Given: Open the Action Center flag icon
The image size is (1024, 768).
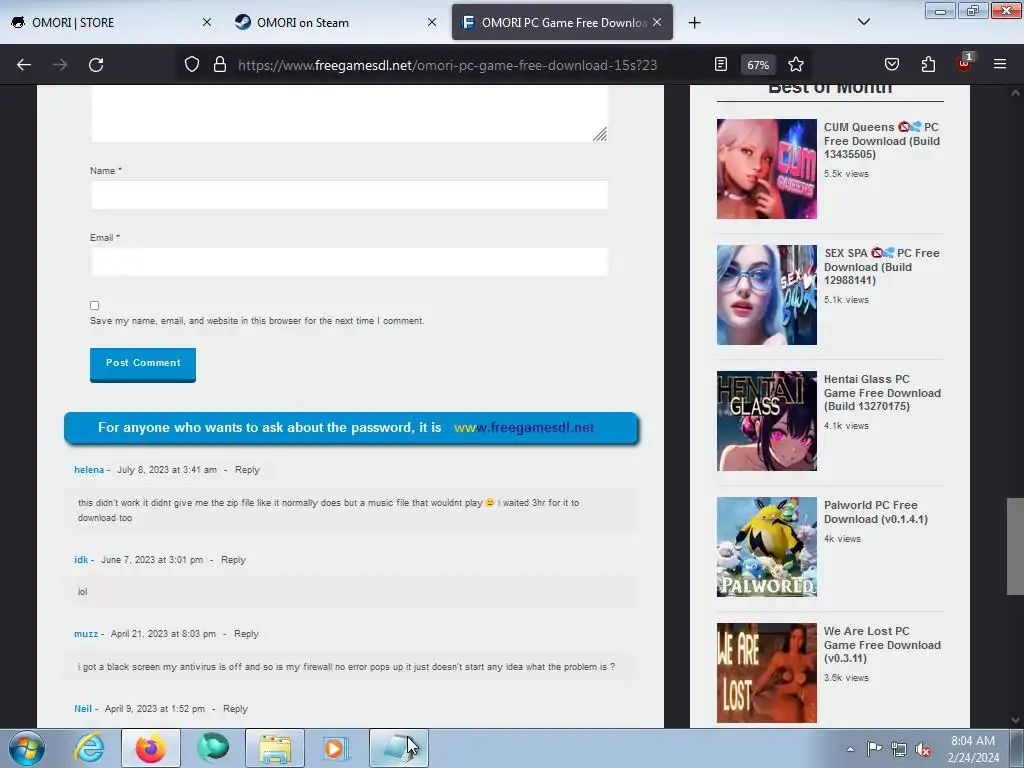Looking at the screenshot, I should tap(874, 749).
